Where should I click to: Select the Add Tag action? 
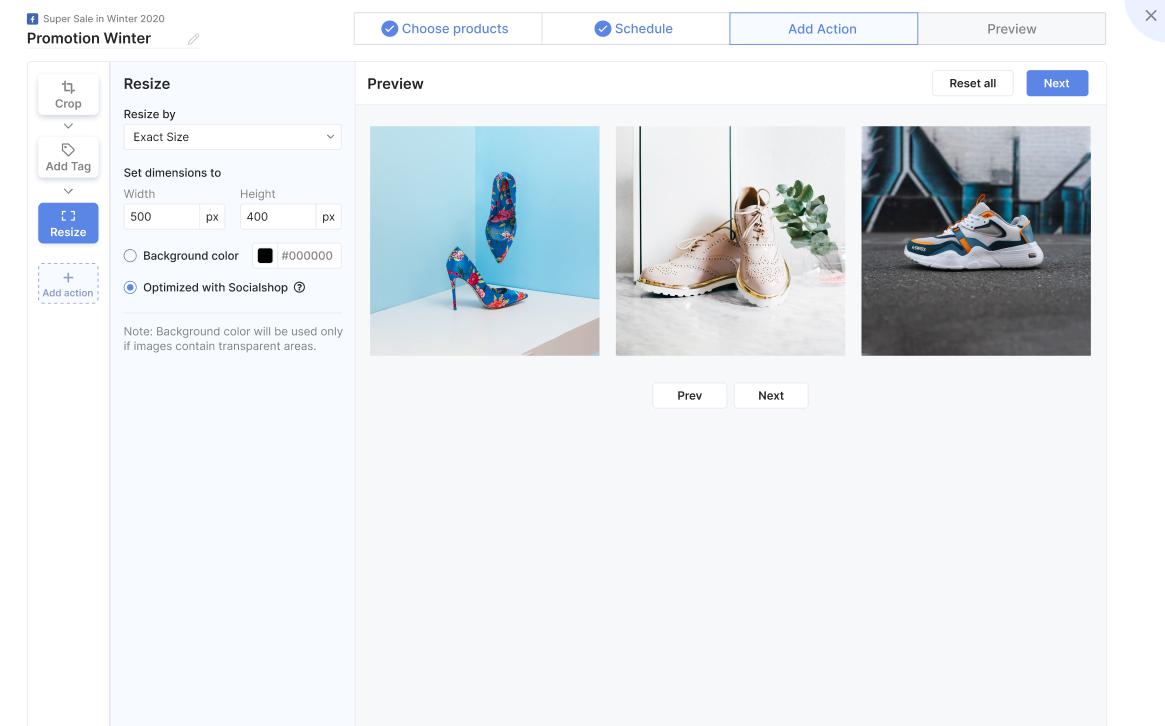[68, 158]
